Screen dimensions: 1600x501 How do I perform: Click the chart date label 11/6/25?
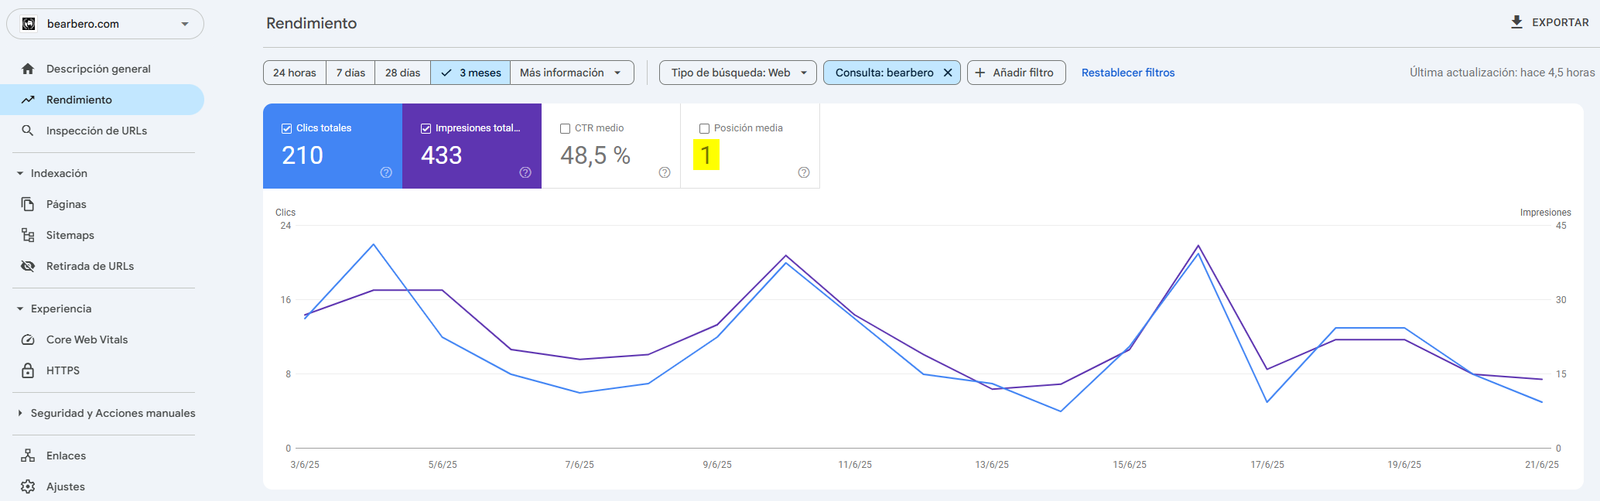(x=855, y=465)
